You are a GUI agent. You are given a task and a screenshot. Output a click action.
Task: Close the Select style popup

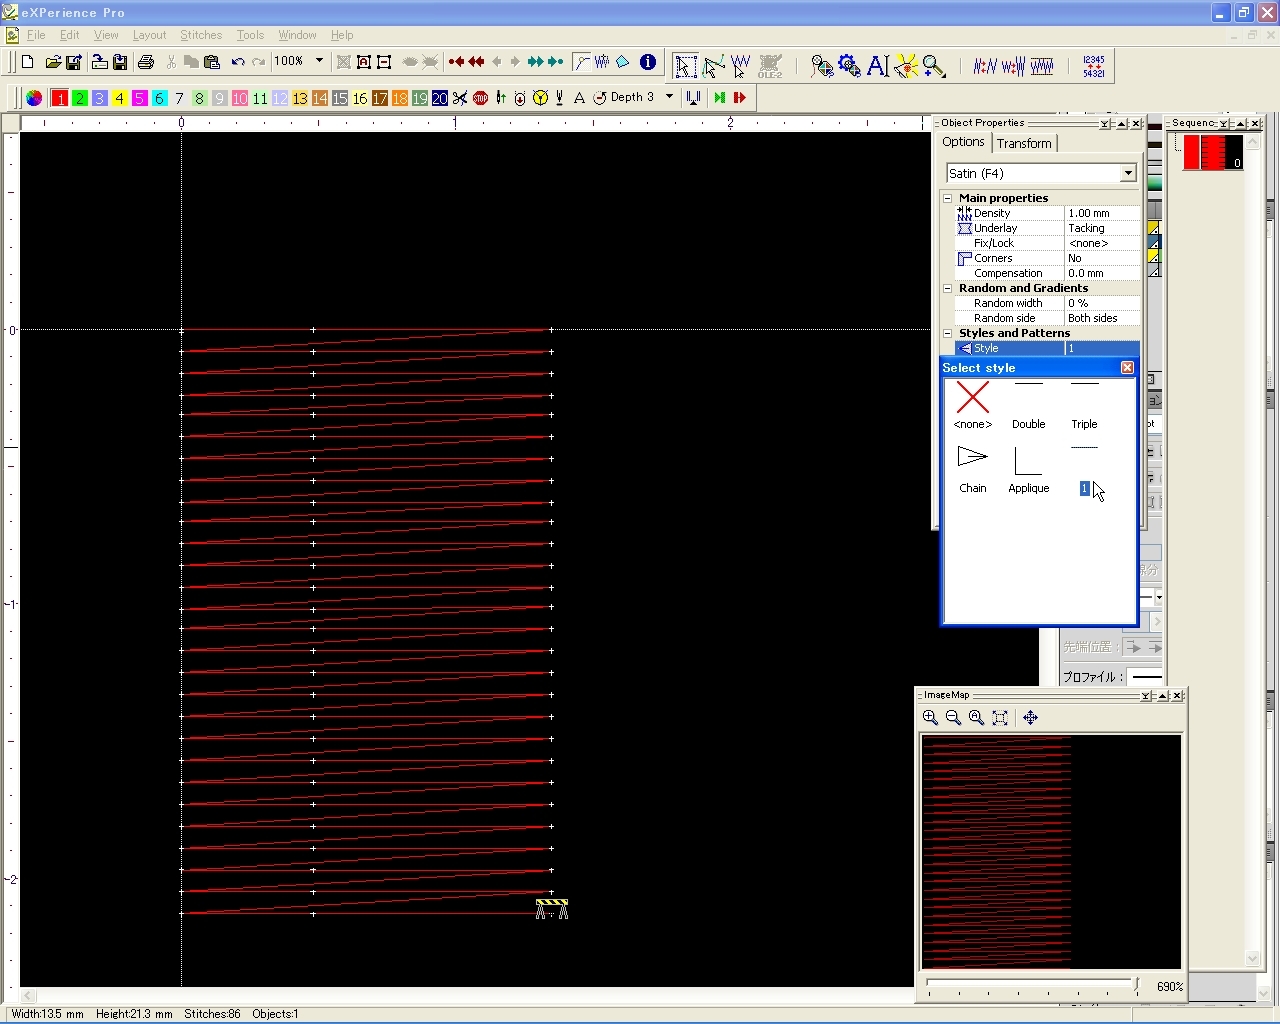(x=1127, y=368)
